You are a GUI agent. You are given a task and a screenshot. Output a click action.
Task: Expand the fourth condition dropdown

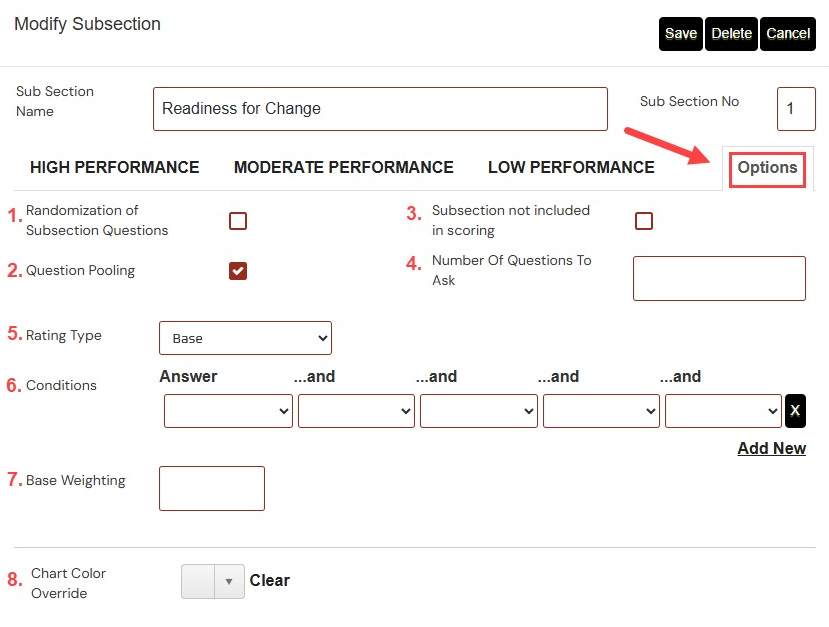tap(601, 411)
